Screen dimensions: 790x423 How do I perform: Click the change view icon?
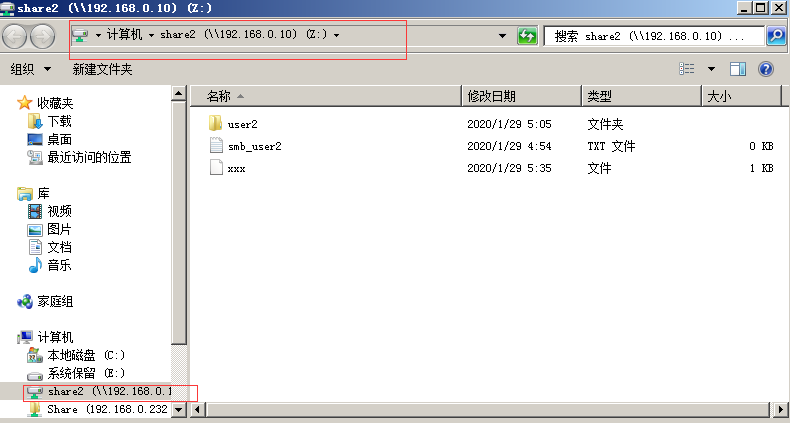(687, 69)
